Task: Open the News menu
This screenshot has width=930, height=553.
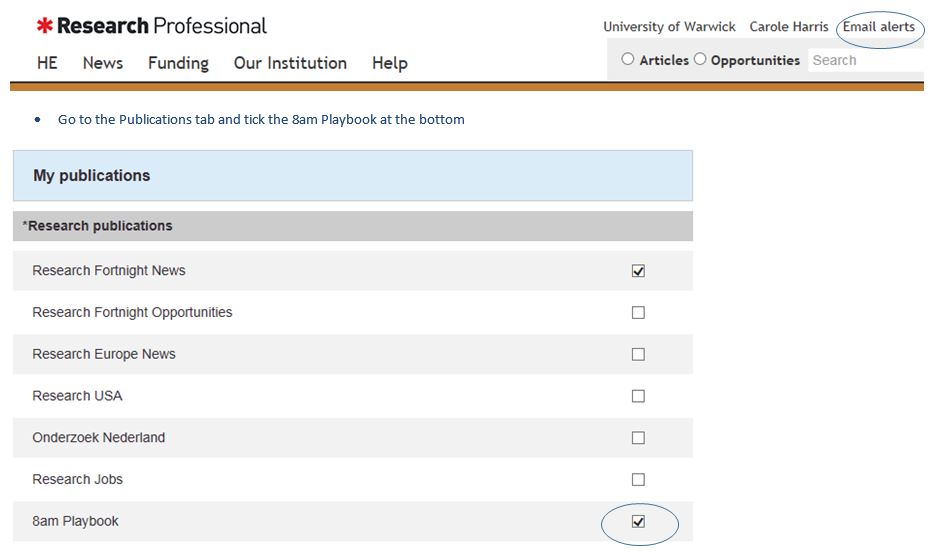Action: pos(103,63)
